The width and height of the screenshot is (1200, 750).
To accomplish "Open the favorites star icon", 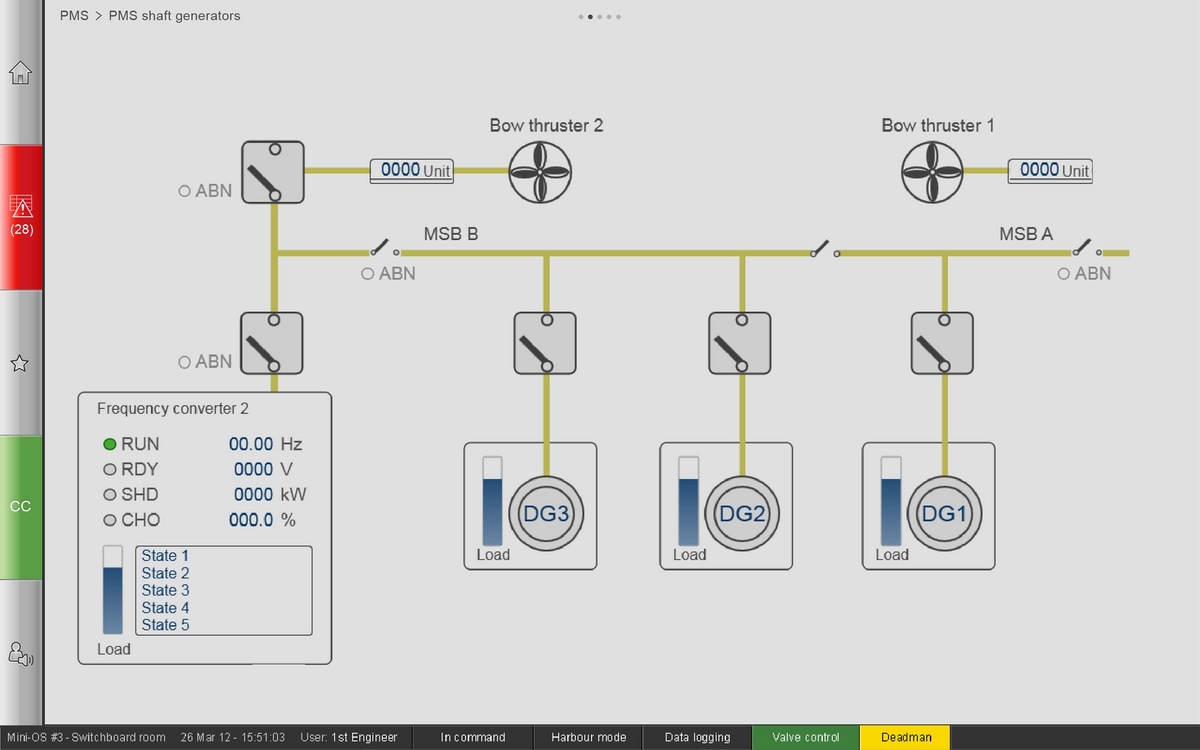I will [x=20, y=363].
